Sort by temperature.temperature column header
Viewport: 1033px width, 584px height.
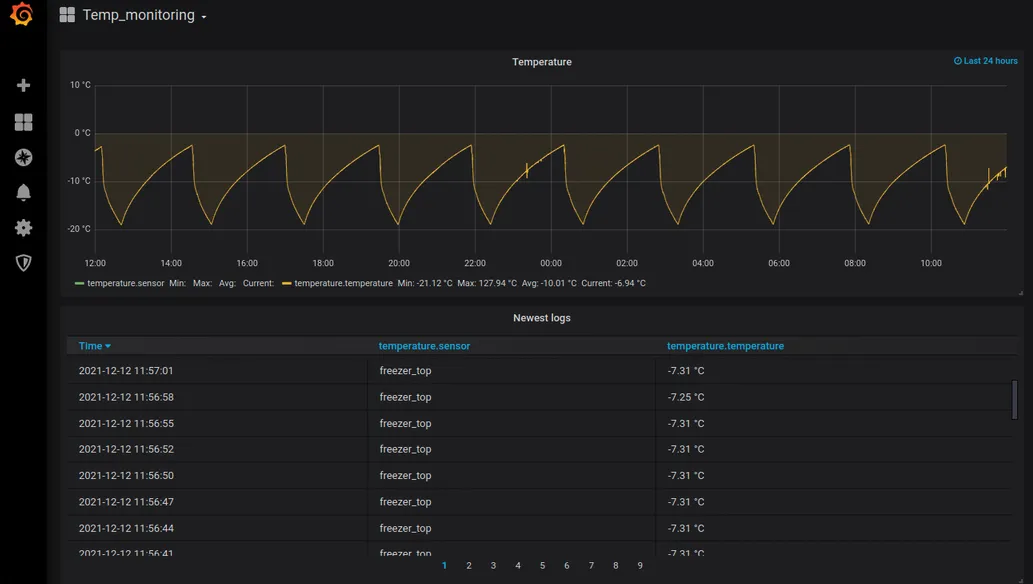point(725,346)
